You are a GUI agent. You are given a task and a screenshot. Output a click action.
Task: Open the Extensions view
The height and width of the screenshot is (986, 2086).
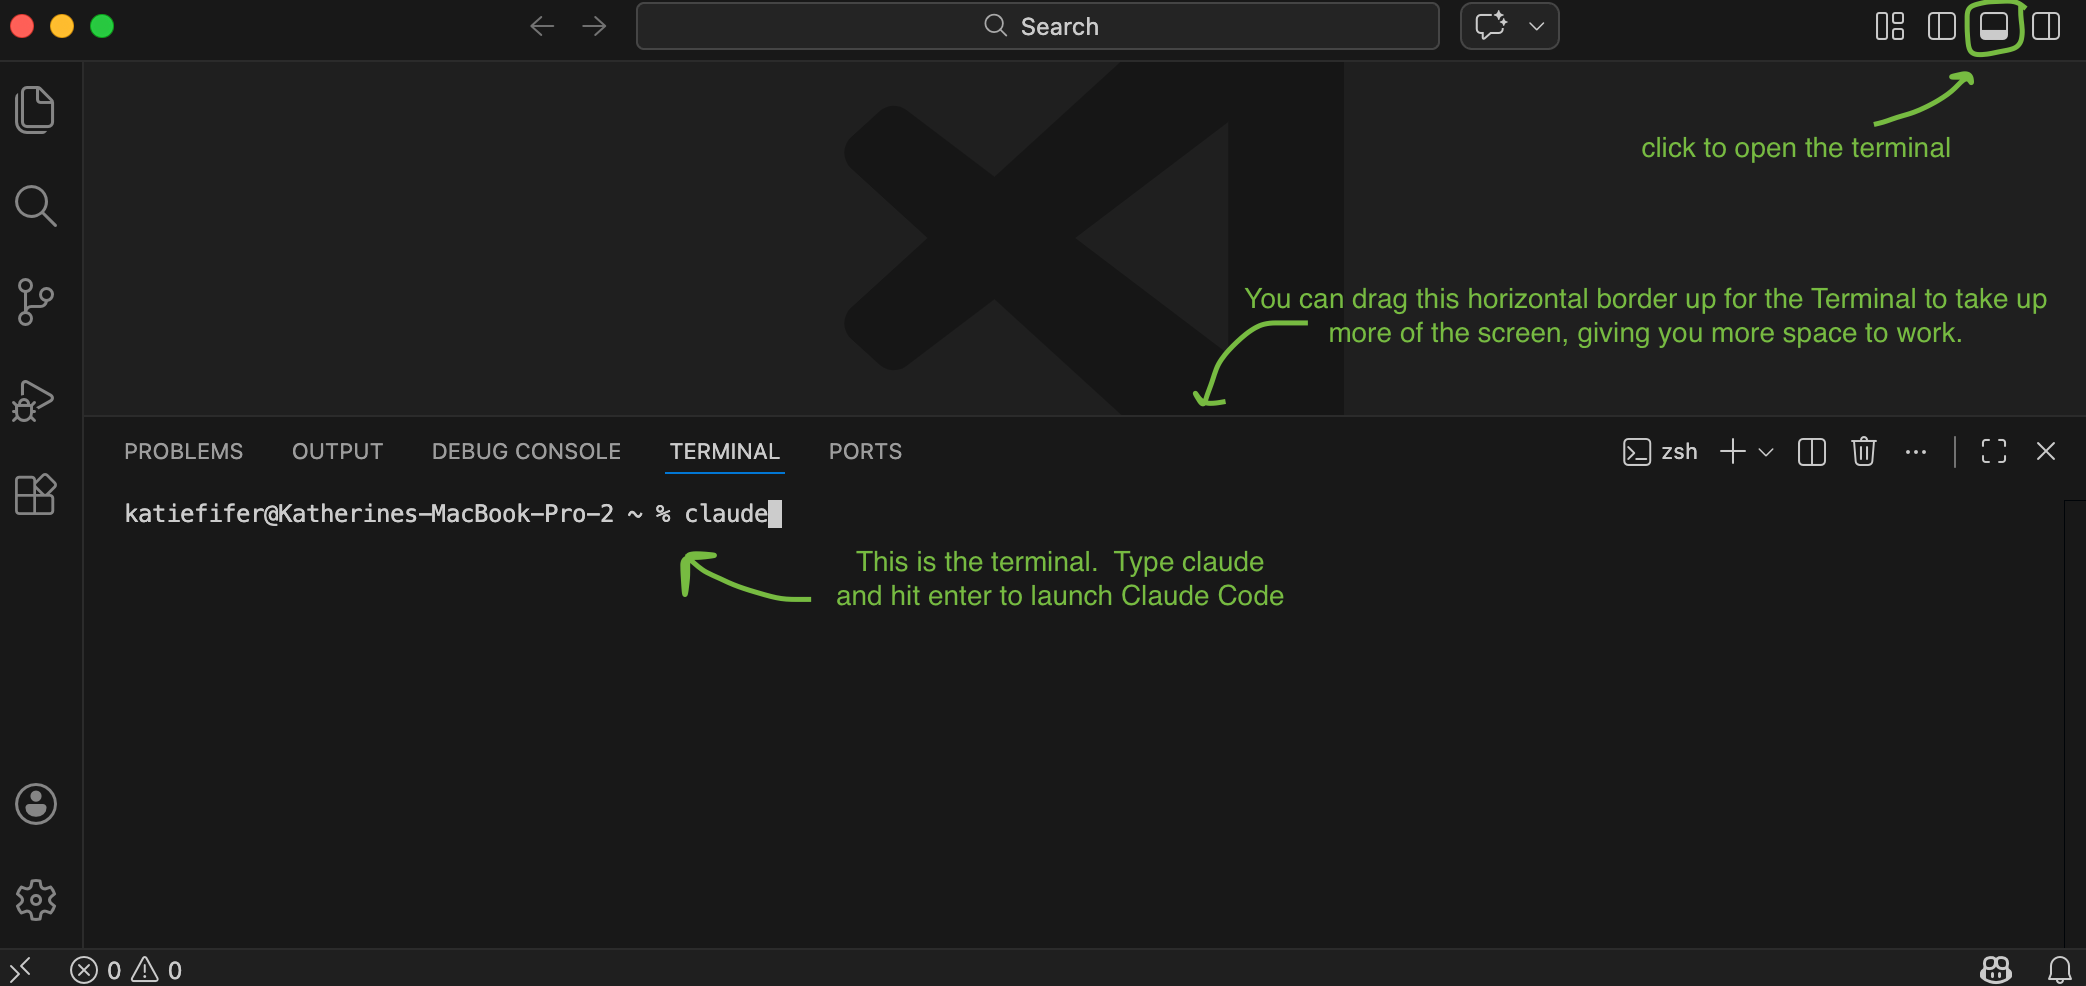35,494
